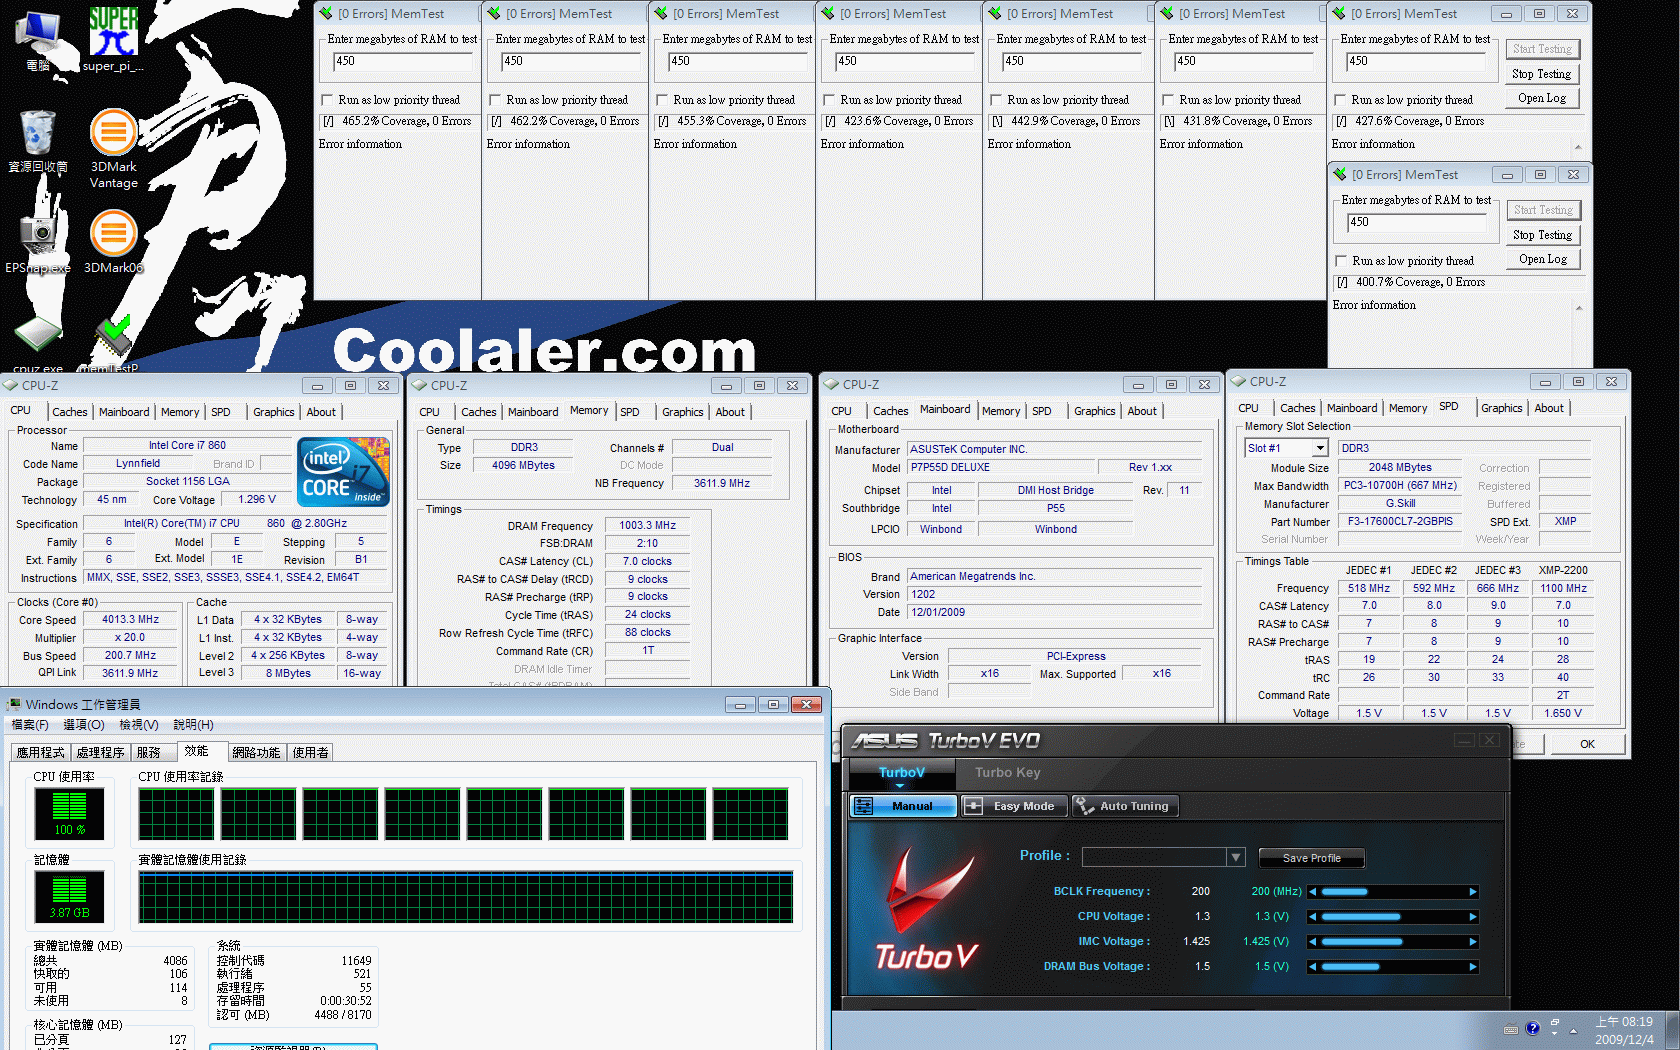Click Open Log in 400.7% coverage MemTest
Viewport: 1680px width, 1050px height.
[x=1543, y=259]
